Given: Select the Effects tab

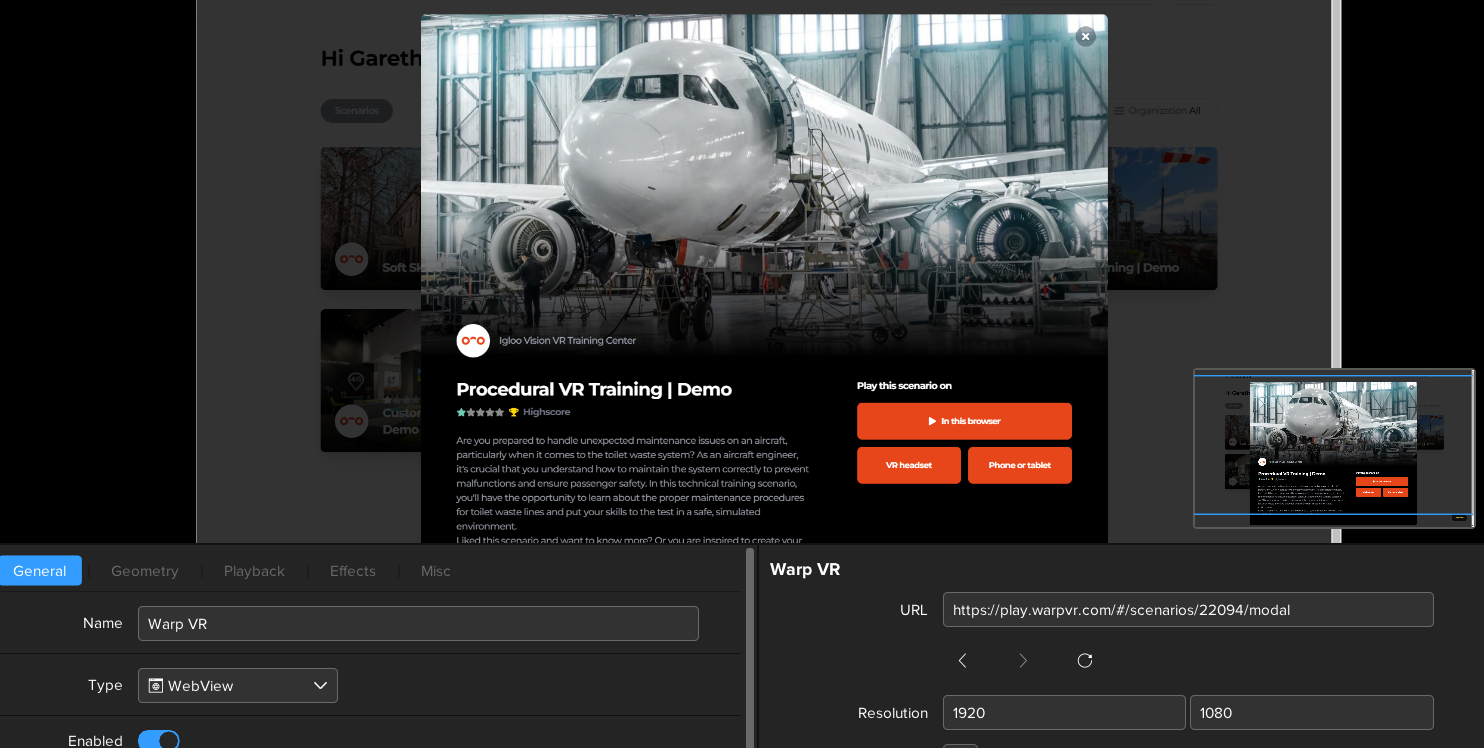Looking at the screenshot, I should (353, 571).
